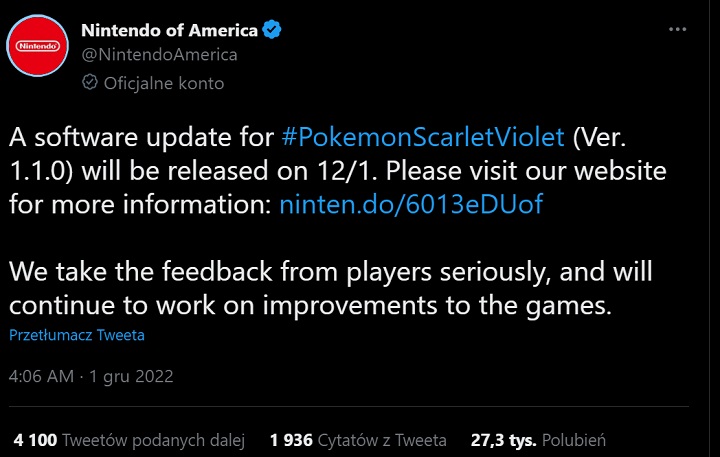Show the "Polubień" likes list
The width and height of the screenshot is (720, 457).
pyautogui.click(x=574, y=439)
